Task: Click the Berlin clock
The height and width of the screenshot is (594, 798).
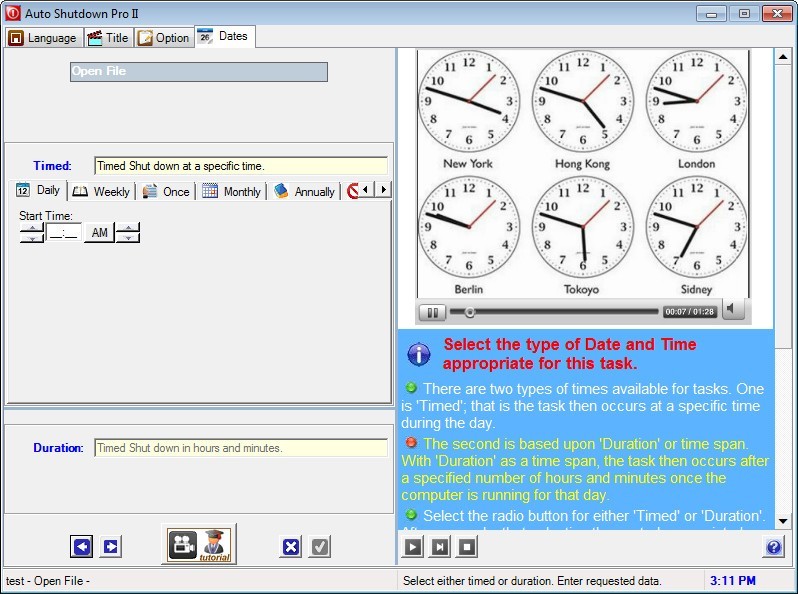Action: tap(469, 227)
